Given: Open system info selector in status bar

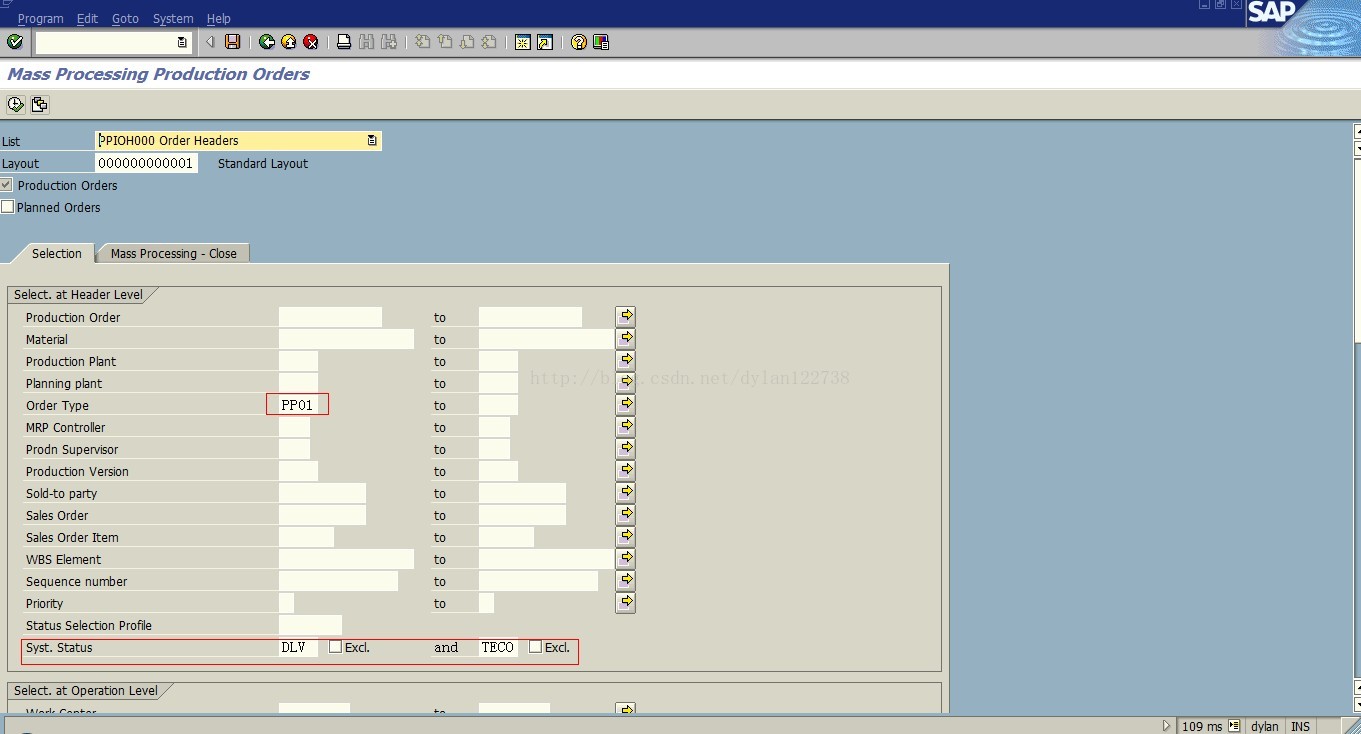Looking at the screenshot, I should click(x=1234, y=726).
